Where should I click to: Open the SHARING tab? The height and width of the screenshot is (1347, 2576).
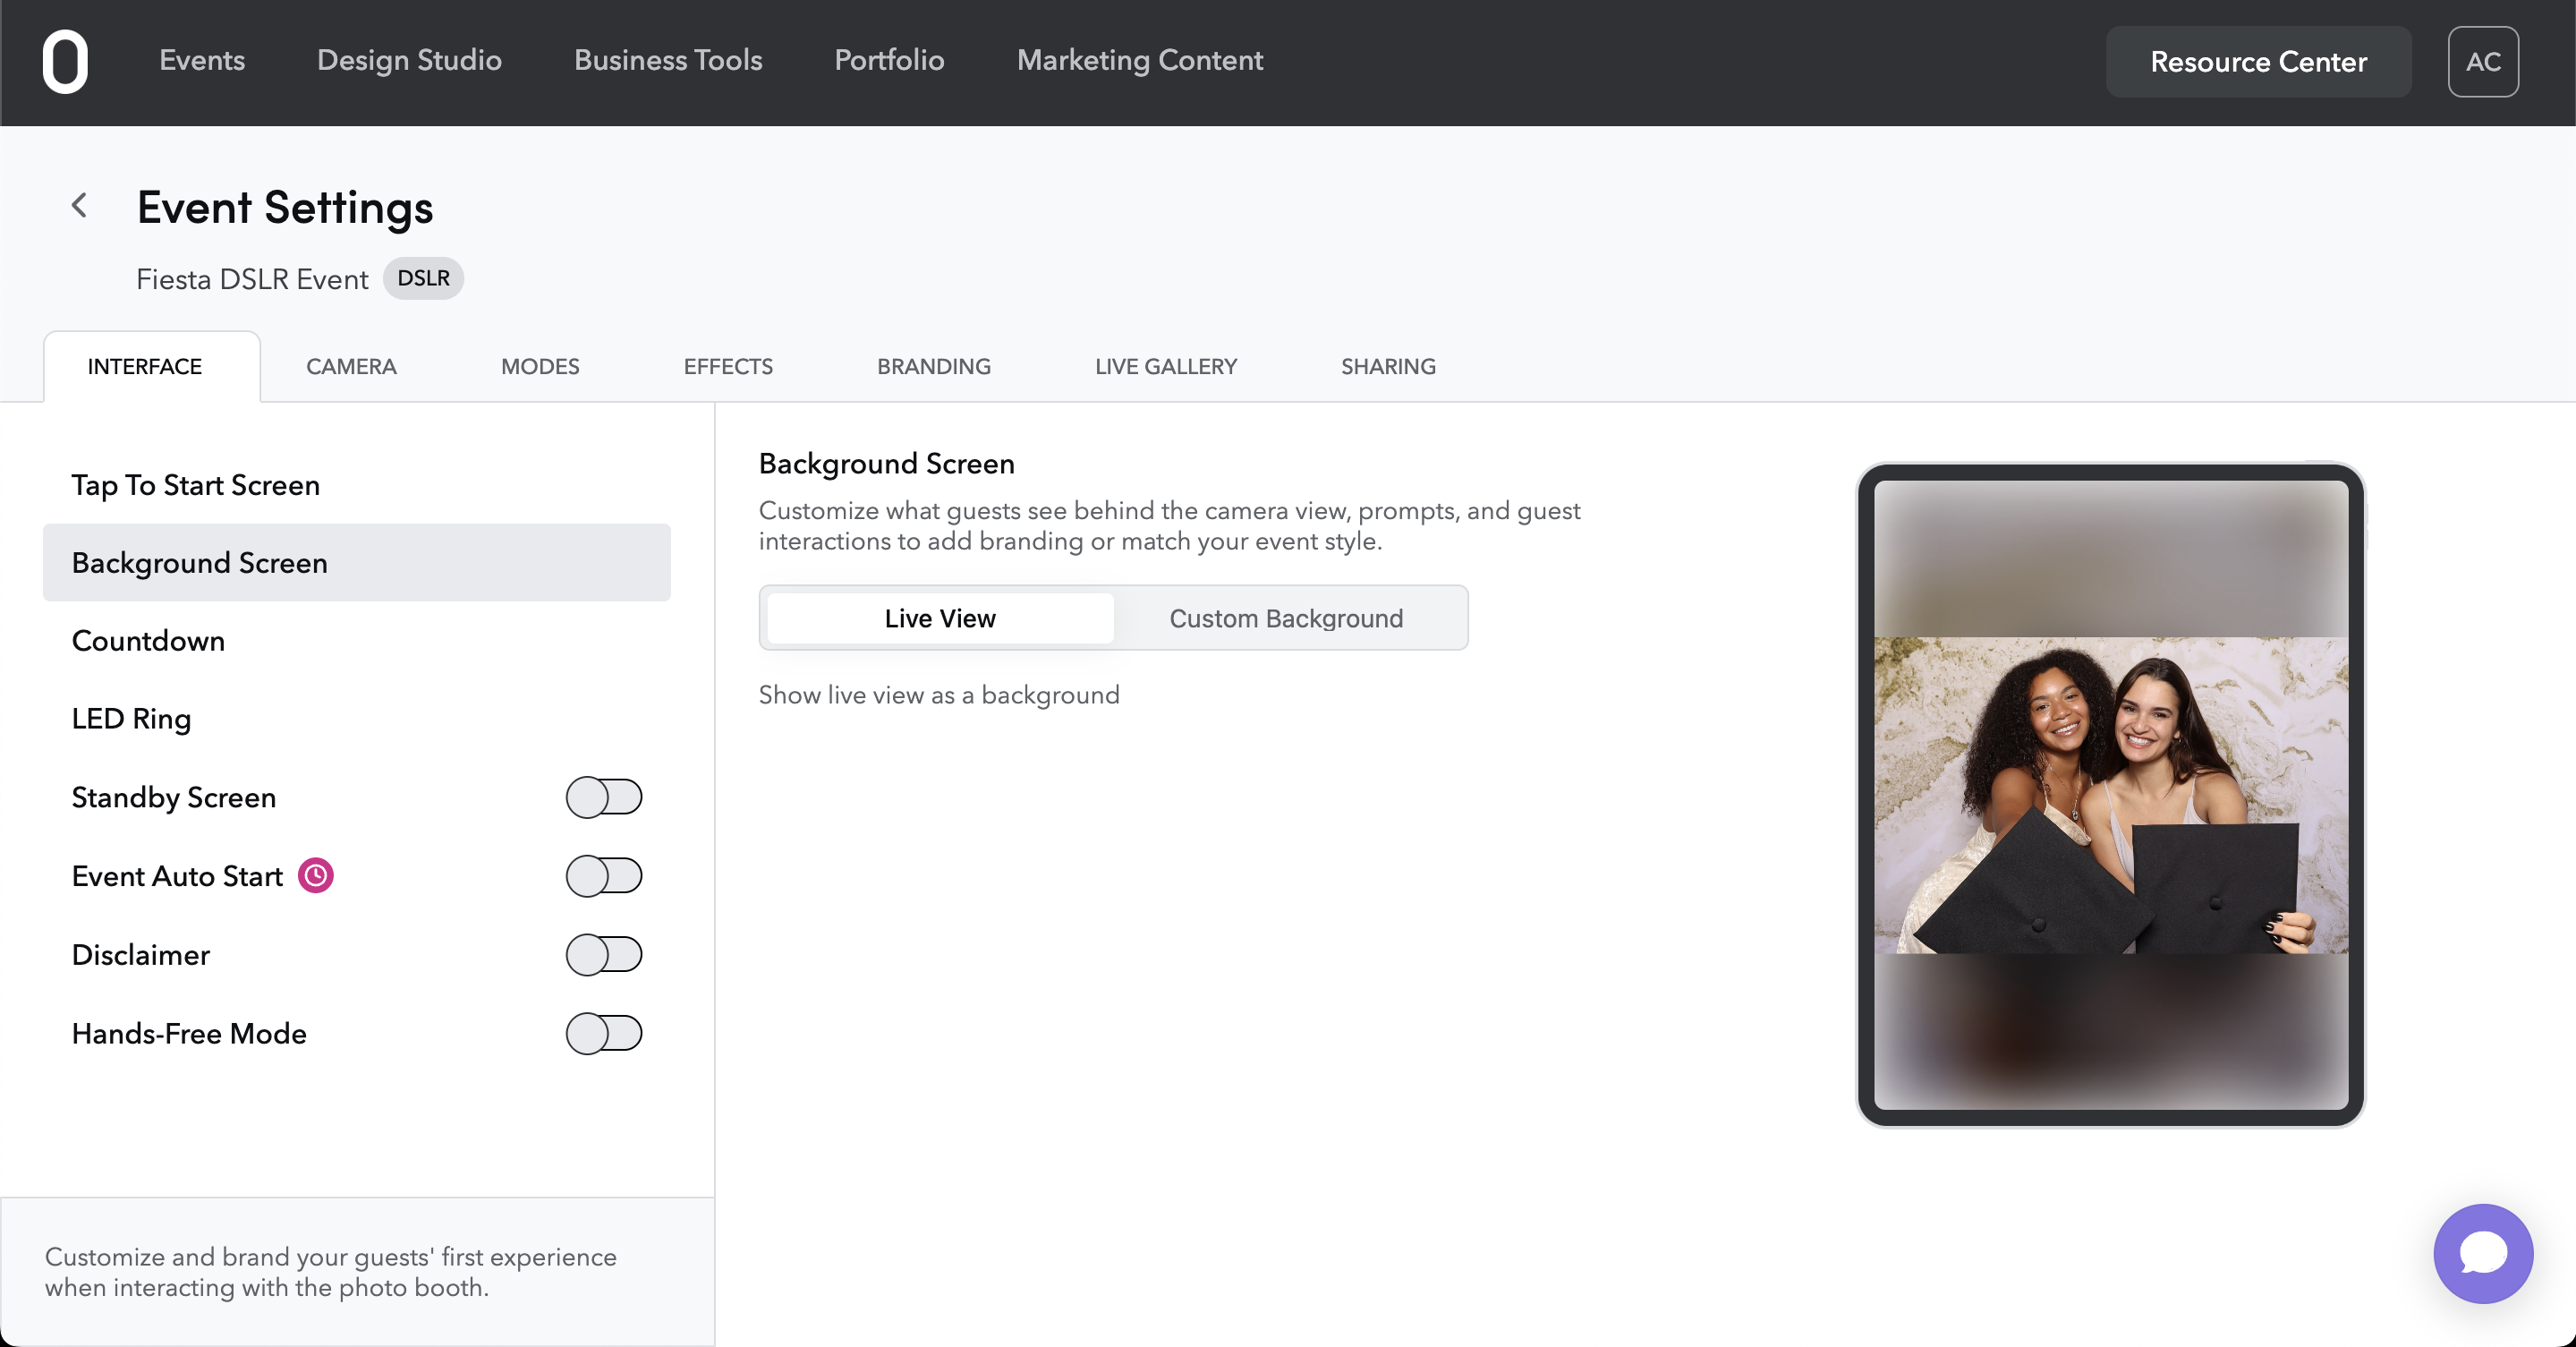[x=1388, y=366]
